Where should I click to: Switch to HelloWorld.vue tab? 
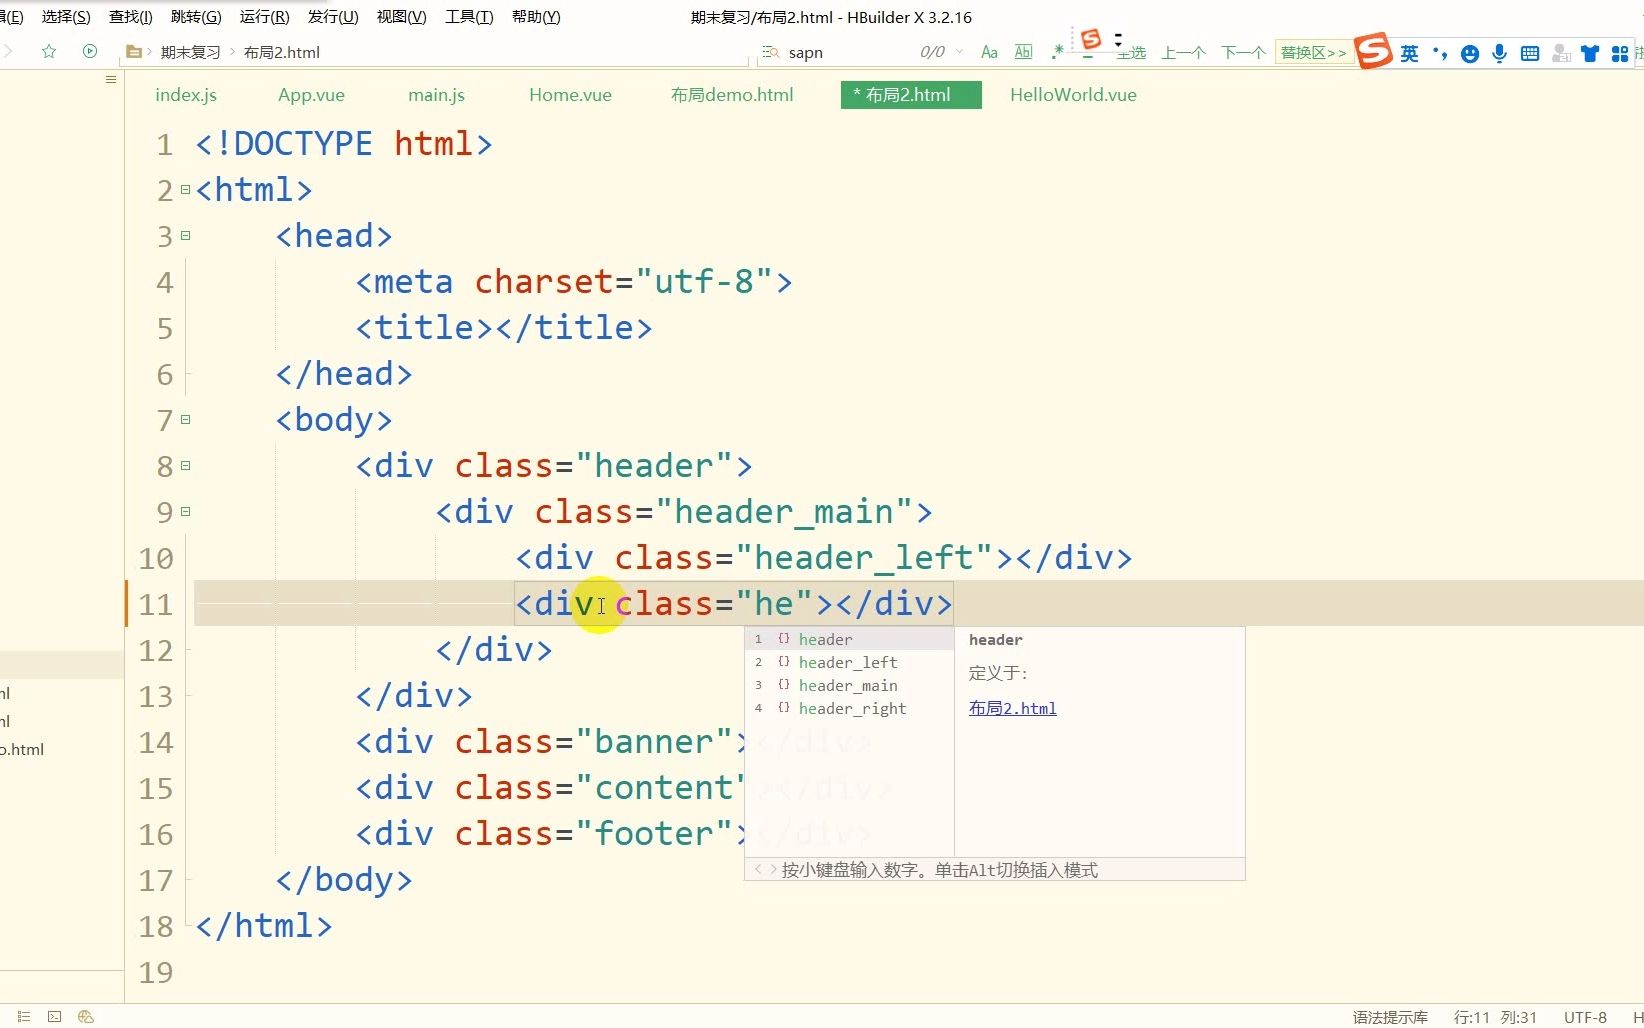[1073, 95]
